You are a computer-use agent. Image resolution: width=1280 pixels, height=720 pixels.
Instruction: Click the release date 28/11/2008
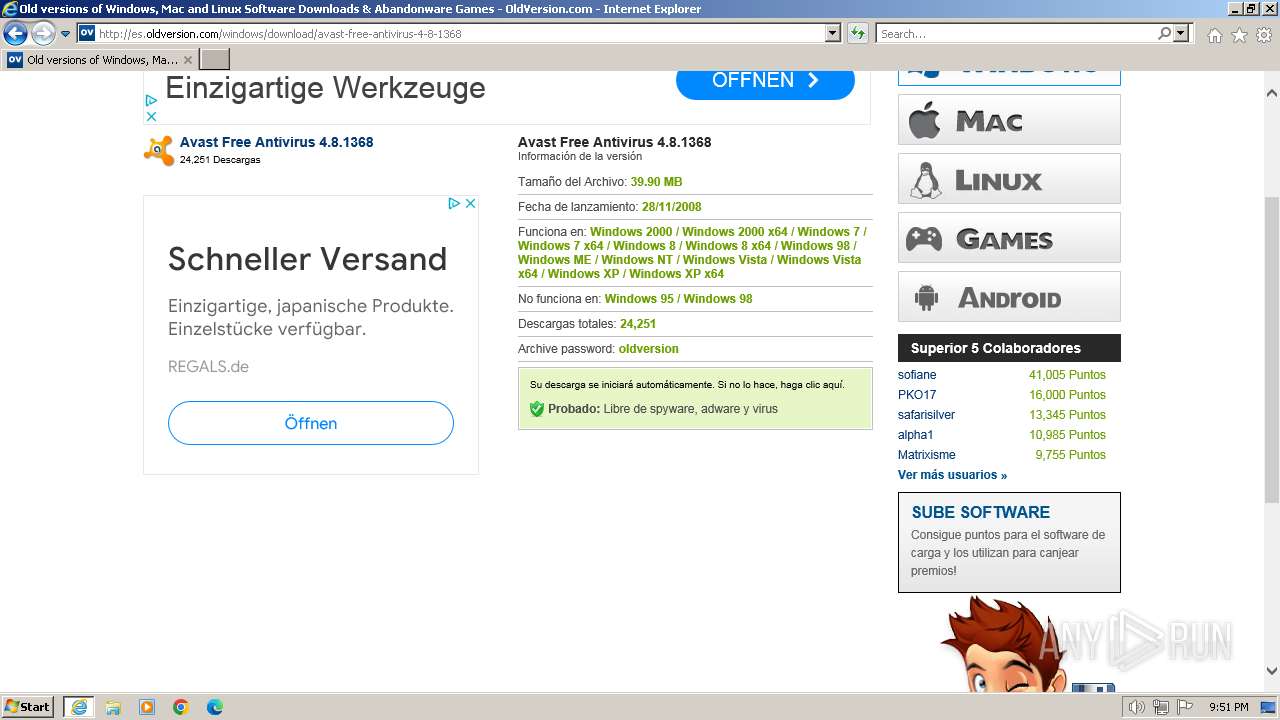[671, 207]
